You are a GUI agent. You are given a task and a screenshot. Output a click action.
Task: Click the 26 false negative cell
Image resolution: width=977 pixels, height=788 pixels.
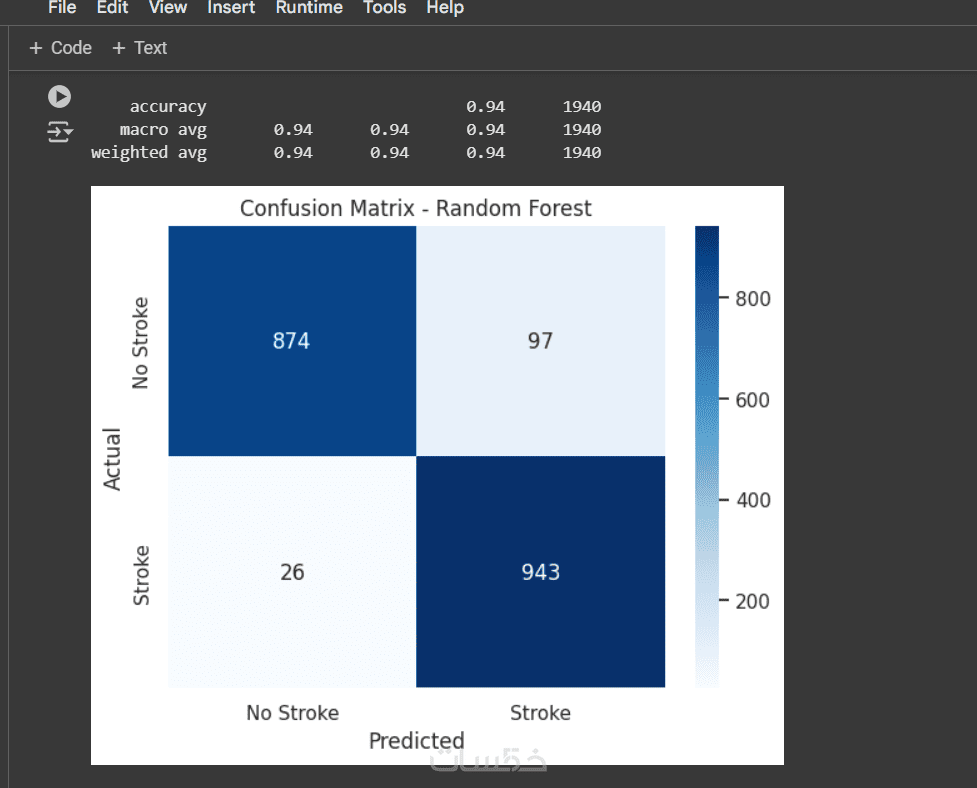click(291, 572)
